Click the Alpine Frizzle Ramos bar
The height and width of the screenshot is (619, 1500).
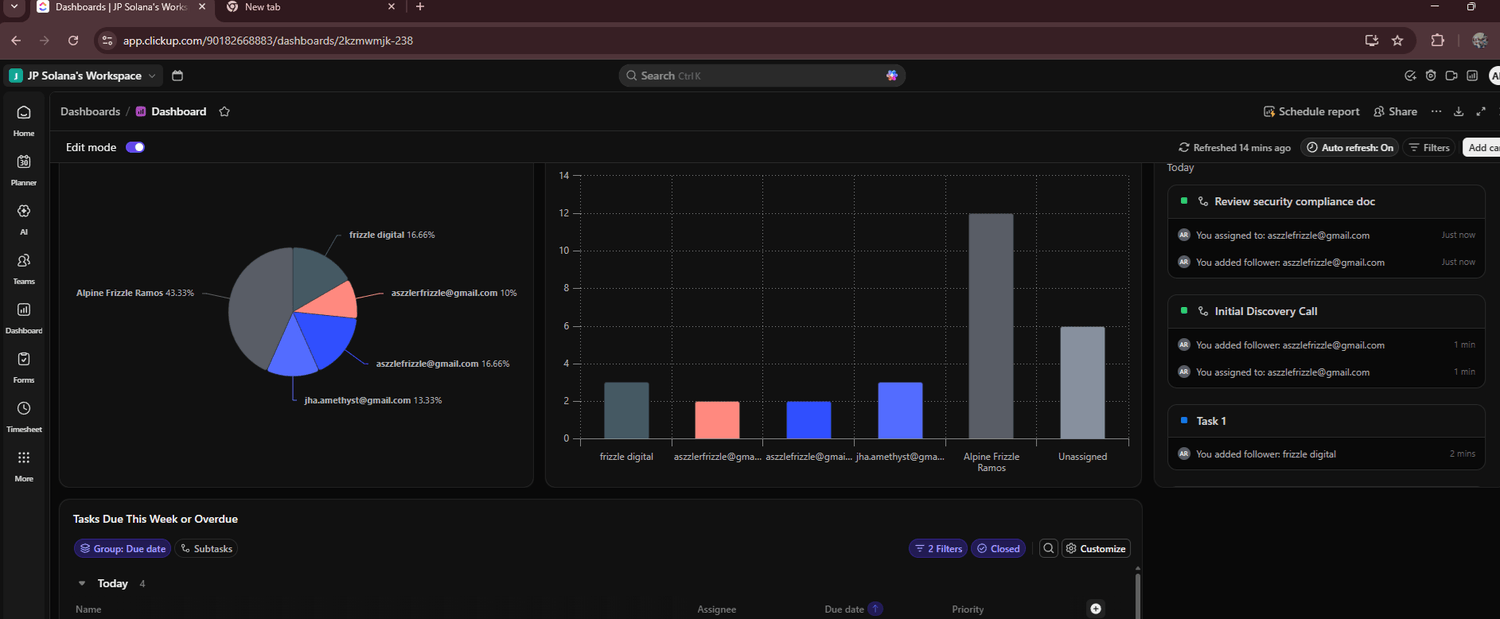(x=991, y=326)
